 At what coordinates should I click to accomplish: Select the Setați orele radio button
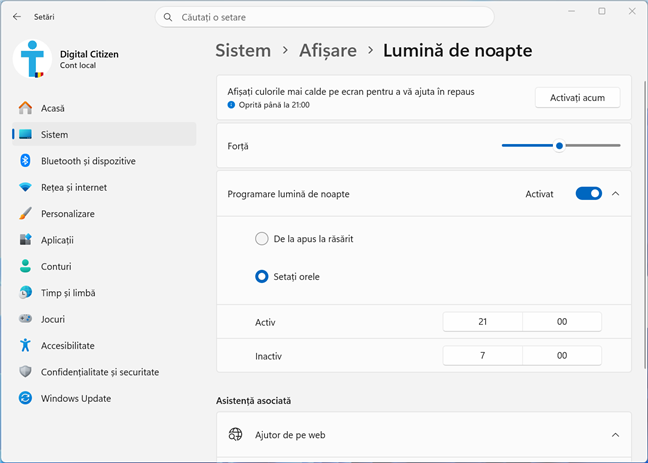tap(262, 277)
